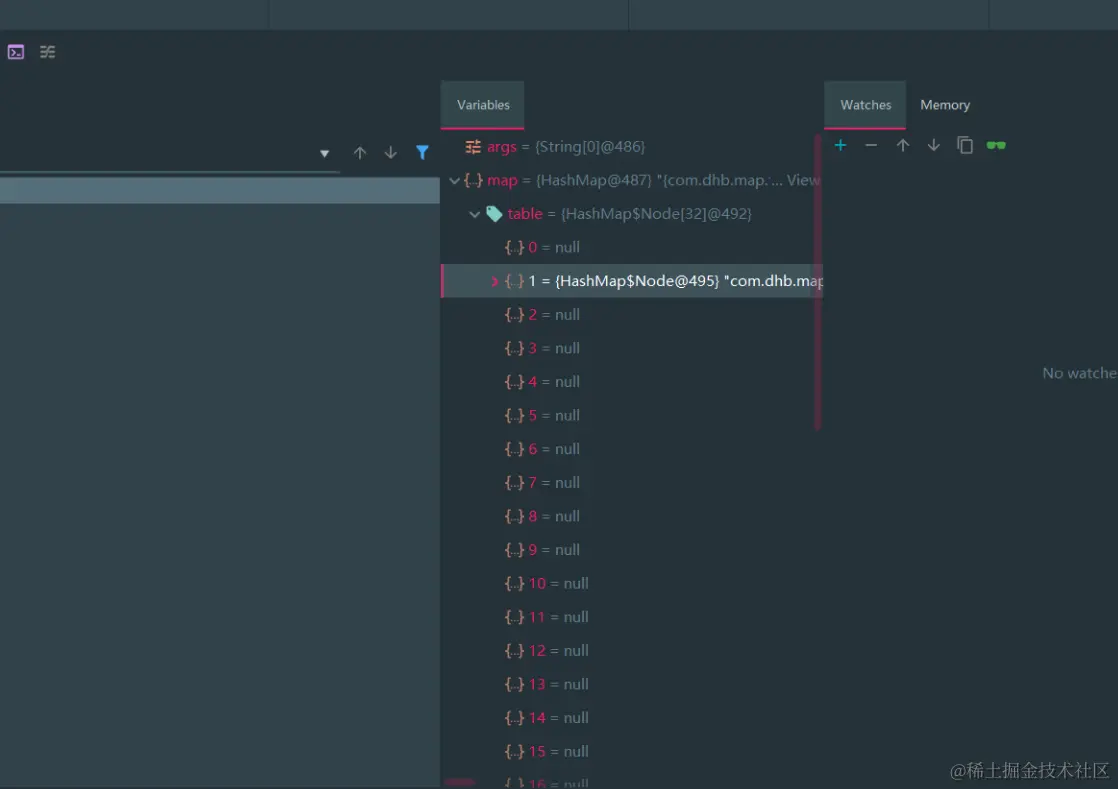Go to the next frame with the down arrow
The height and width of the screenshot is (789, 1118).
coord(391,153)
